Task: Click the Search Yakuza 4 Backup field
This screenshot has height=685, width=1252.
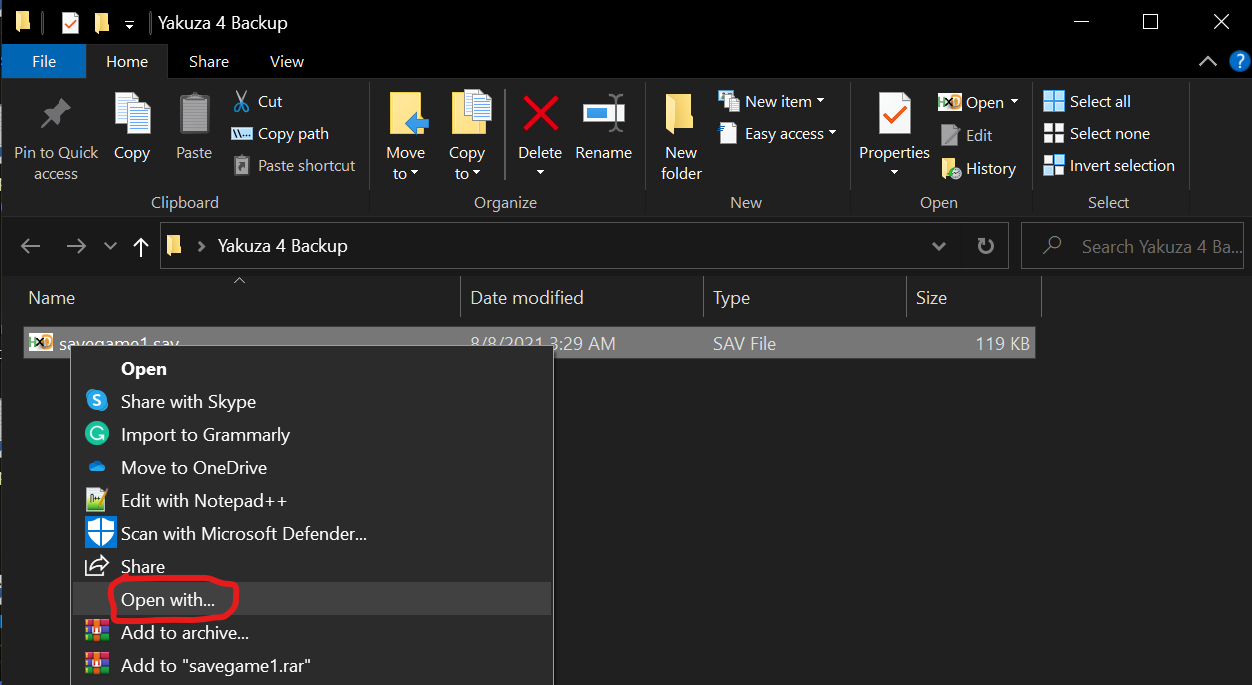Action: 1140,246
